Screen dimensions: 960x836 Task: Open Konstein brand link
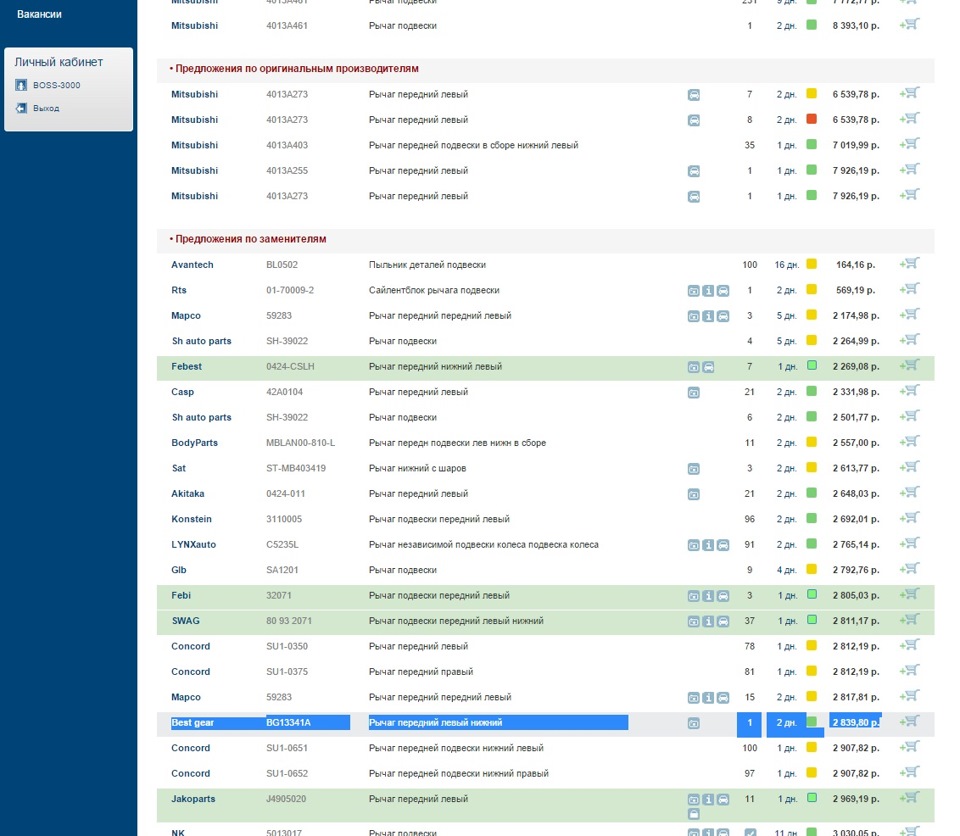click(x=191, y=519)
